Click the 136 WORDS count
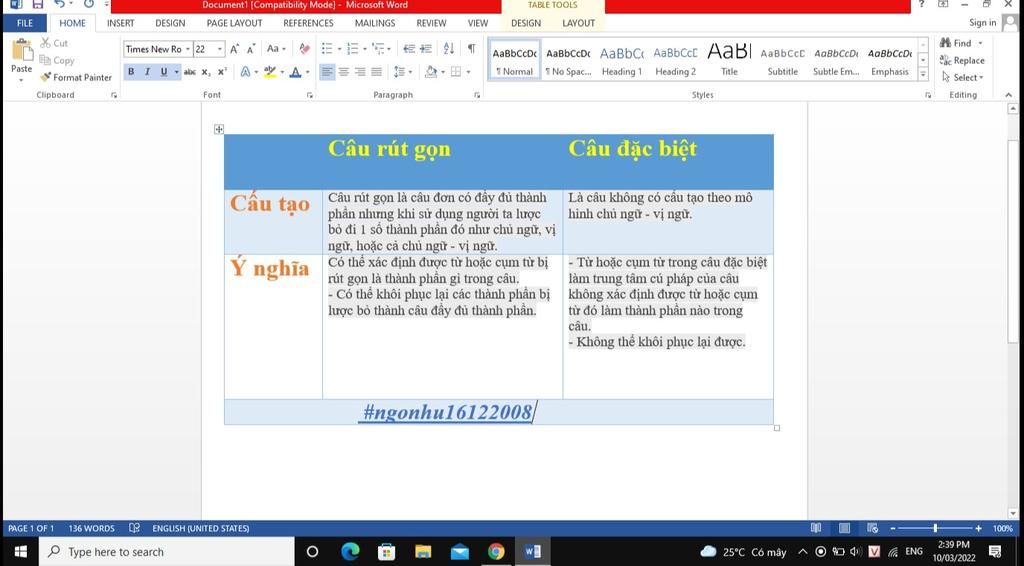The image size is (1024, 566). [x=91, y=528]
